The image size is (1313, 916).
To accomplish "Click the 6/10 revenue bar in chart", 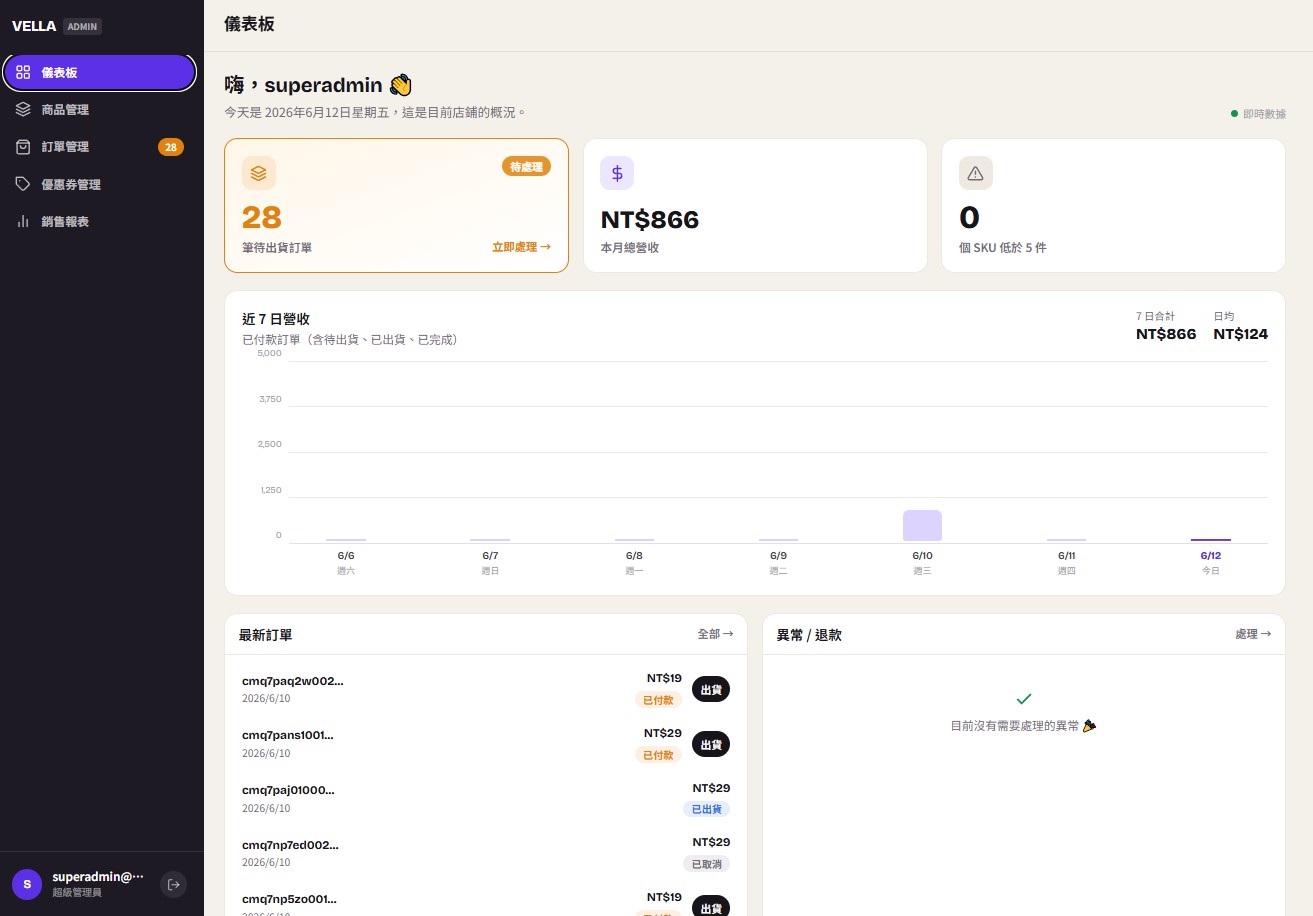I will (922, 526).
